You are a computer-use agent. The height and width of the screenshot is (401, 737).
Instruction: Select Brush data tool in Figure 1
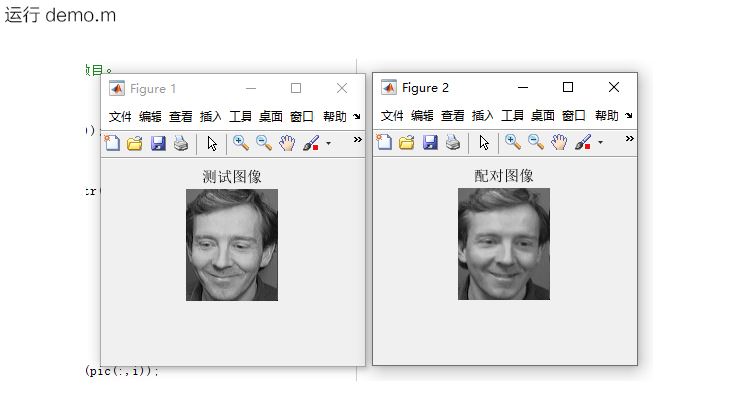click(311, 143)
